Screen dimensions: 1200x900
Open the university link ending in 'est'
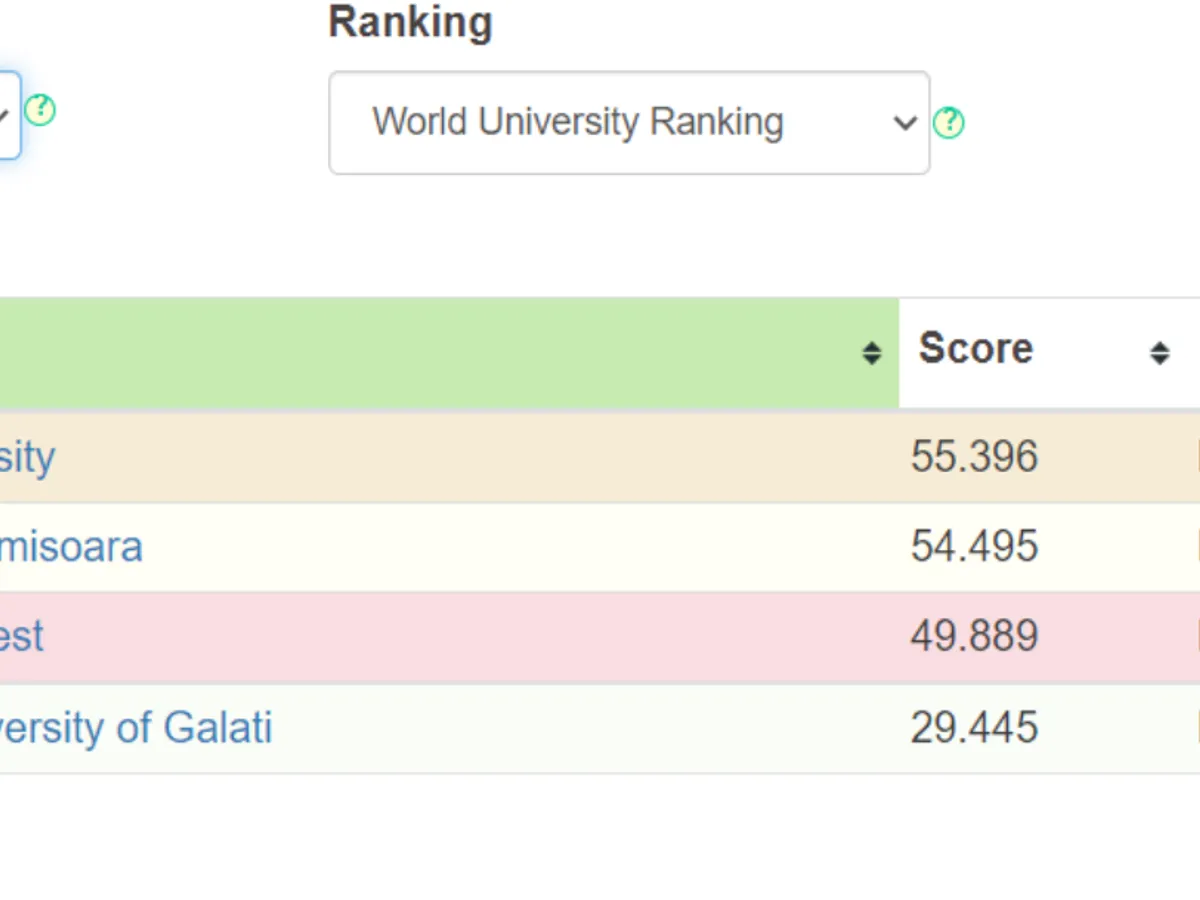[x=22, y=637]
